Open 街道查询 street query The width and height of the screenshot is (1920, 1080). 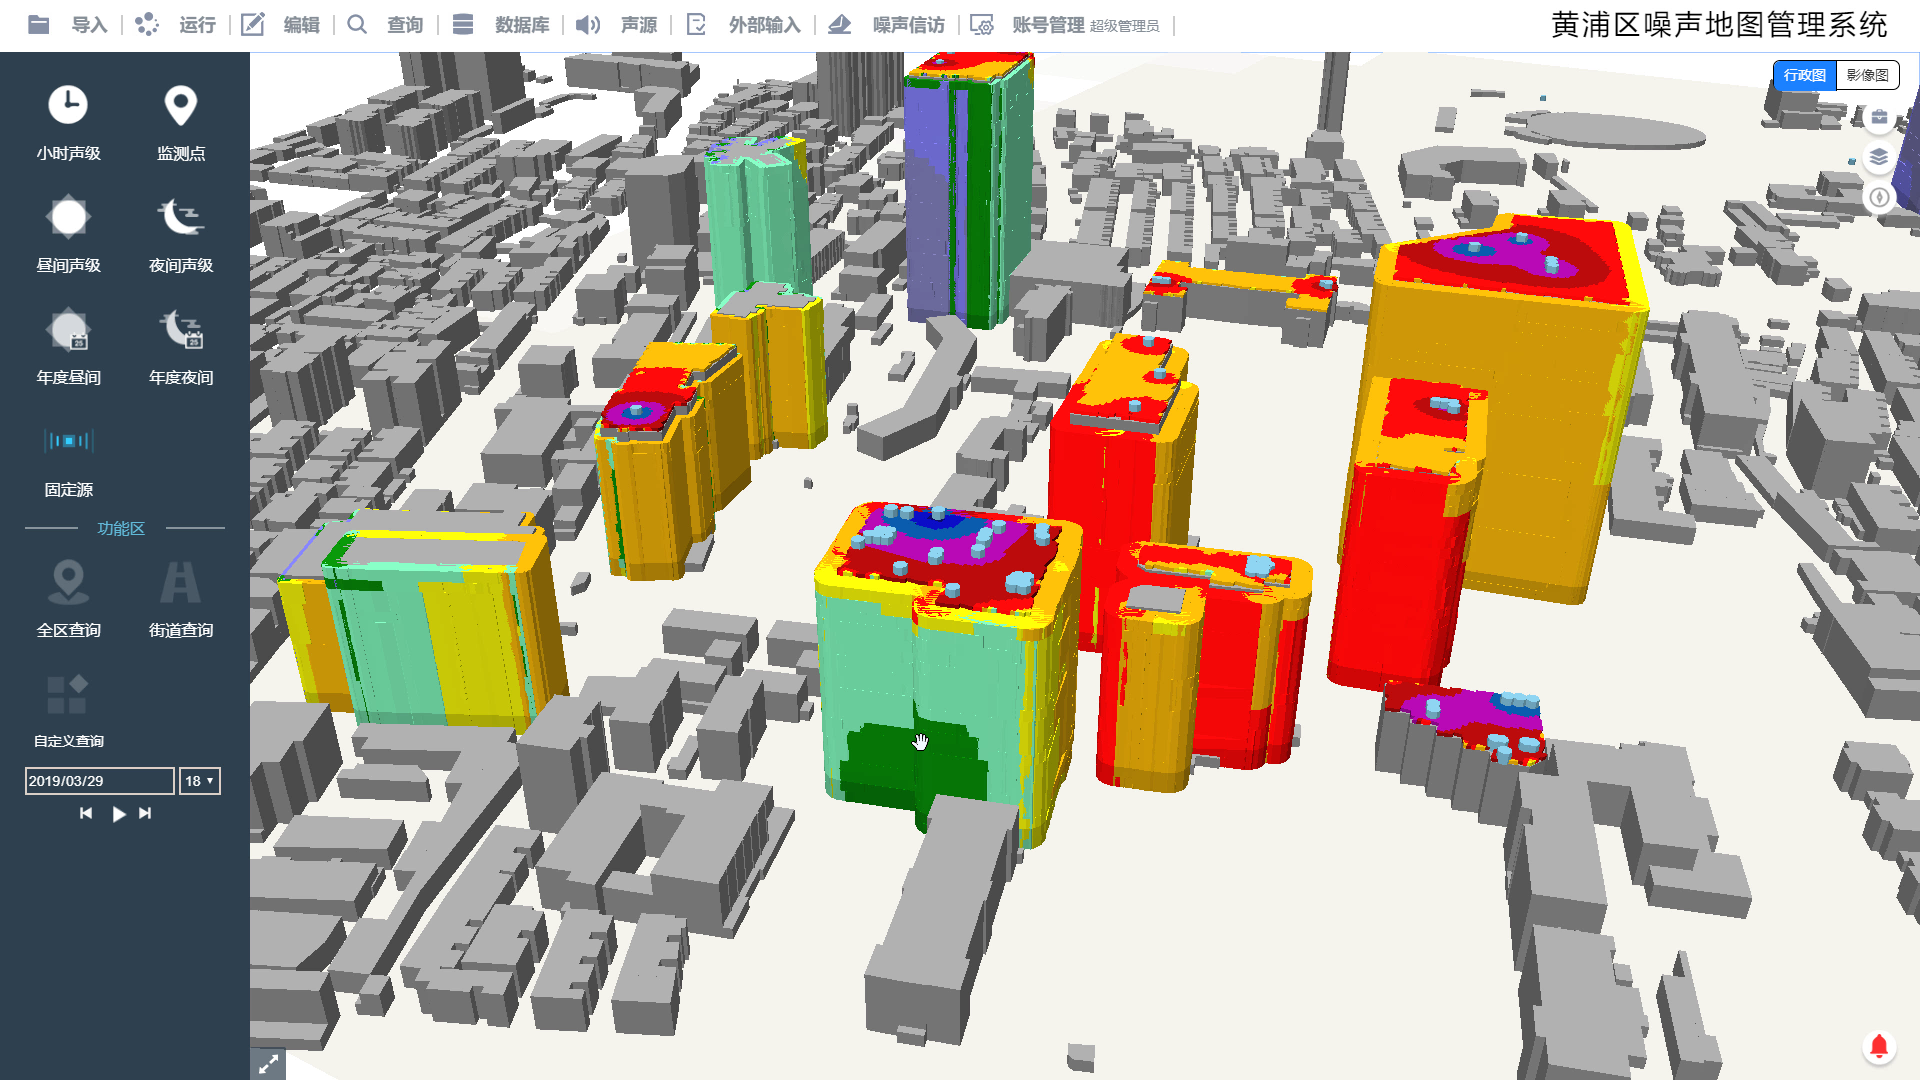pyautogui.click(x=181, y=599)
